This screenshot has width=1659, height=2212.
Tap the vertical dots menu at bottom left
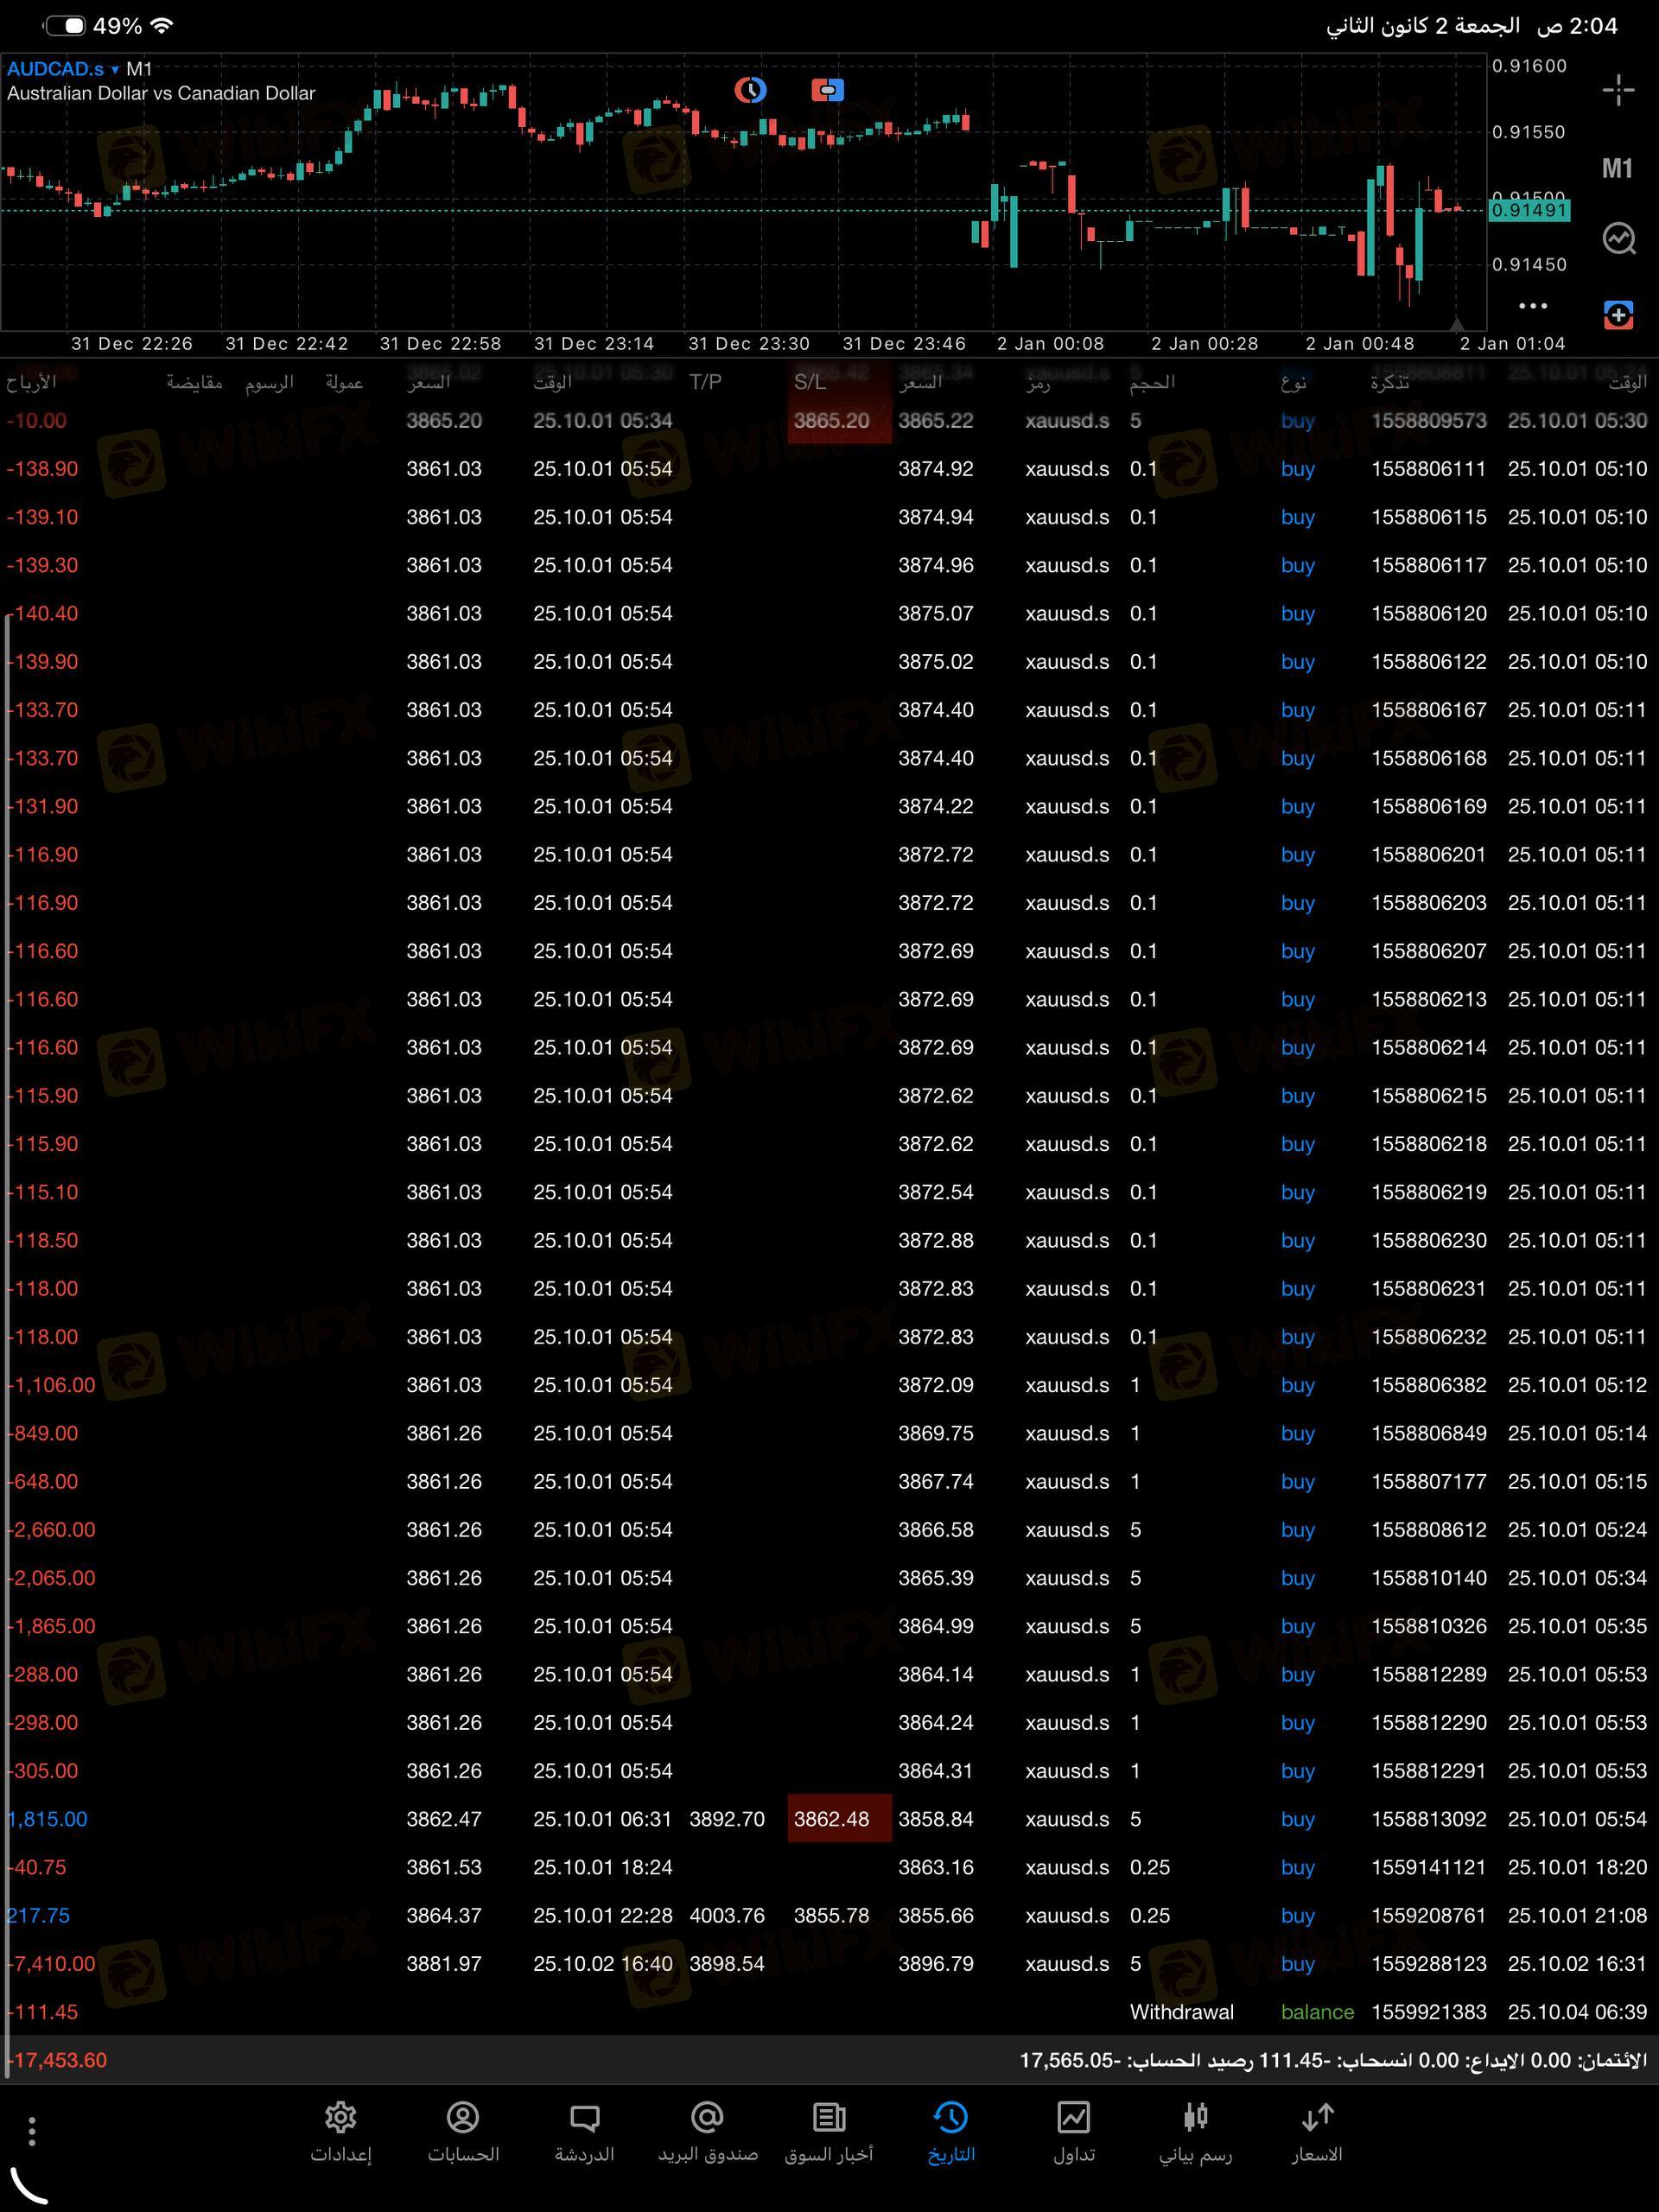(x=32, y=2131)
